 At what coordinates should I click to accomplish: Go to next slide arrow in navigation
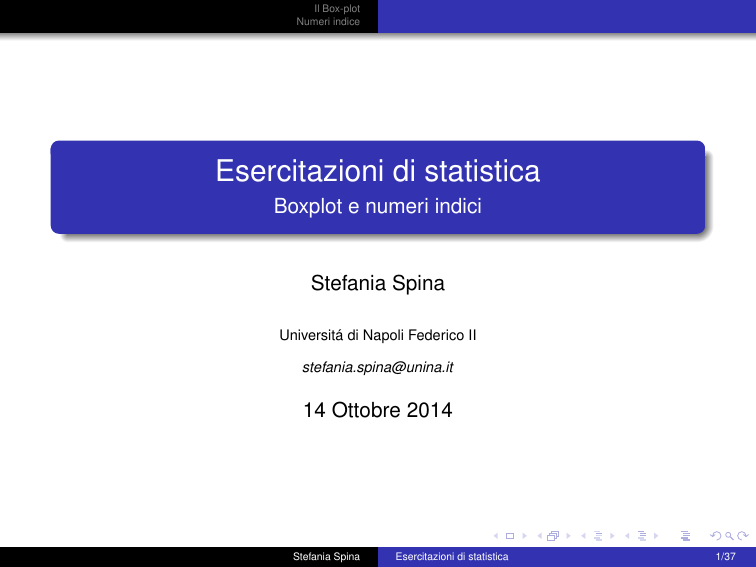tap(525, 536)
